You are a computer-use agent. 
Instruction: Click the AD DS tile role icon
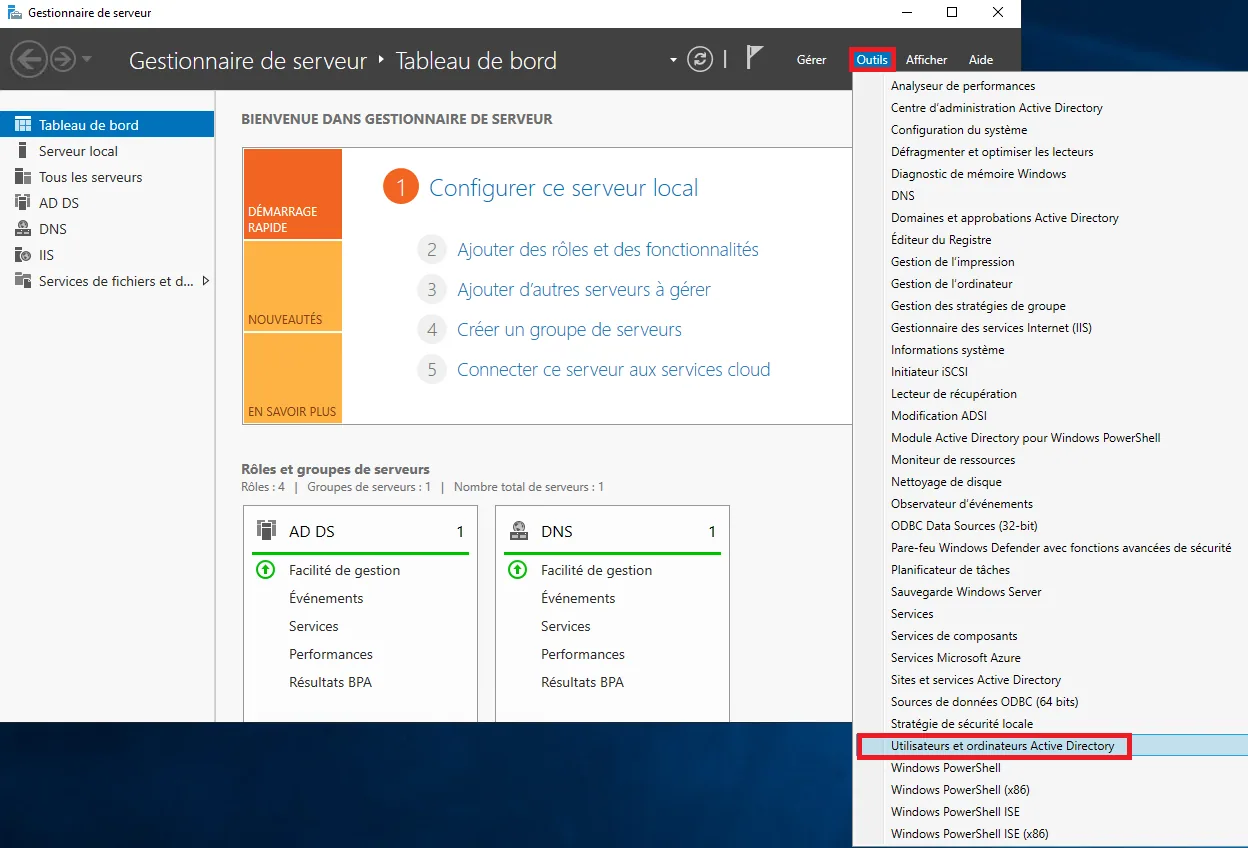(266, 530)
